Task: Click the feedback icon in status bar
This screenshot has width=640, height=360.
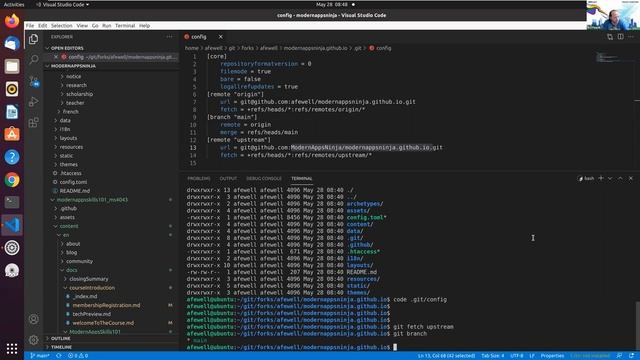Action: 619,356
